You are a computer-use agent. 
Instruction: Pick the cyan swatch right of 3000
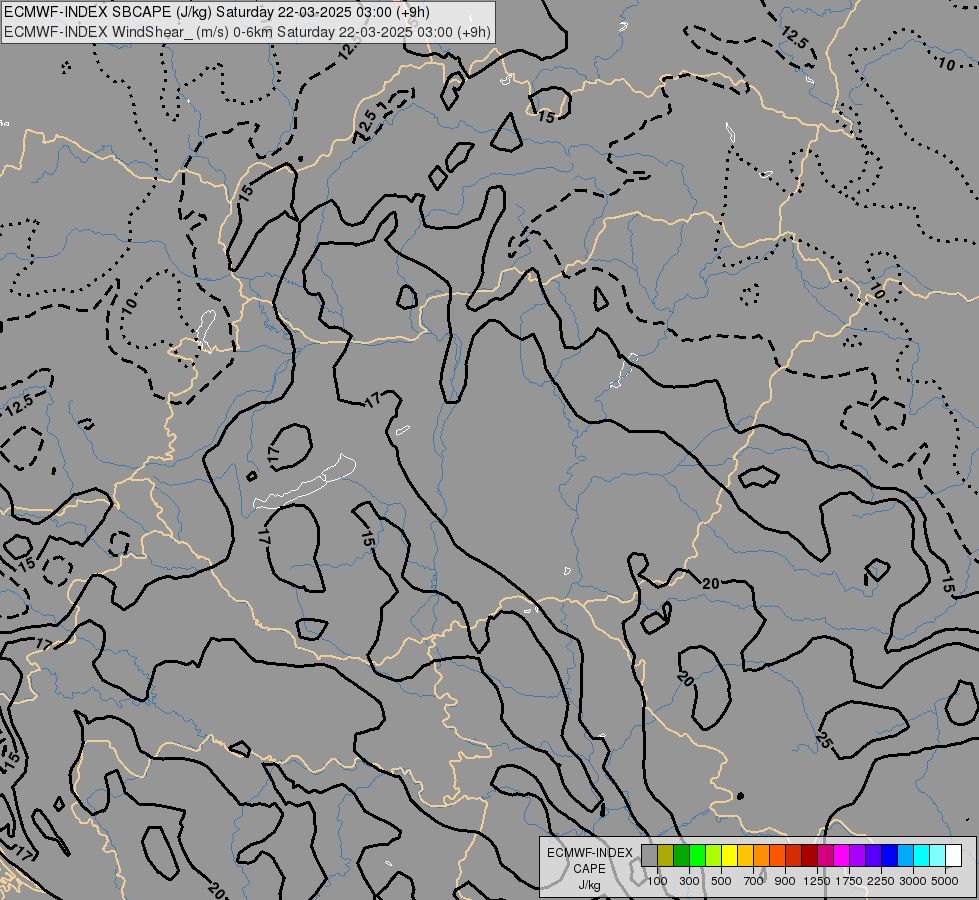point(921,855)
